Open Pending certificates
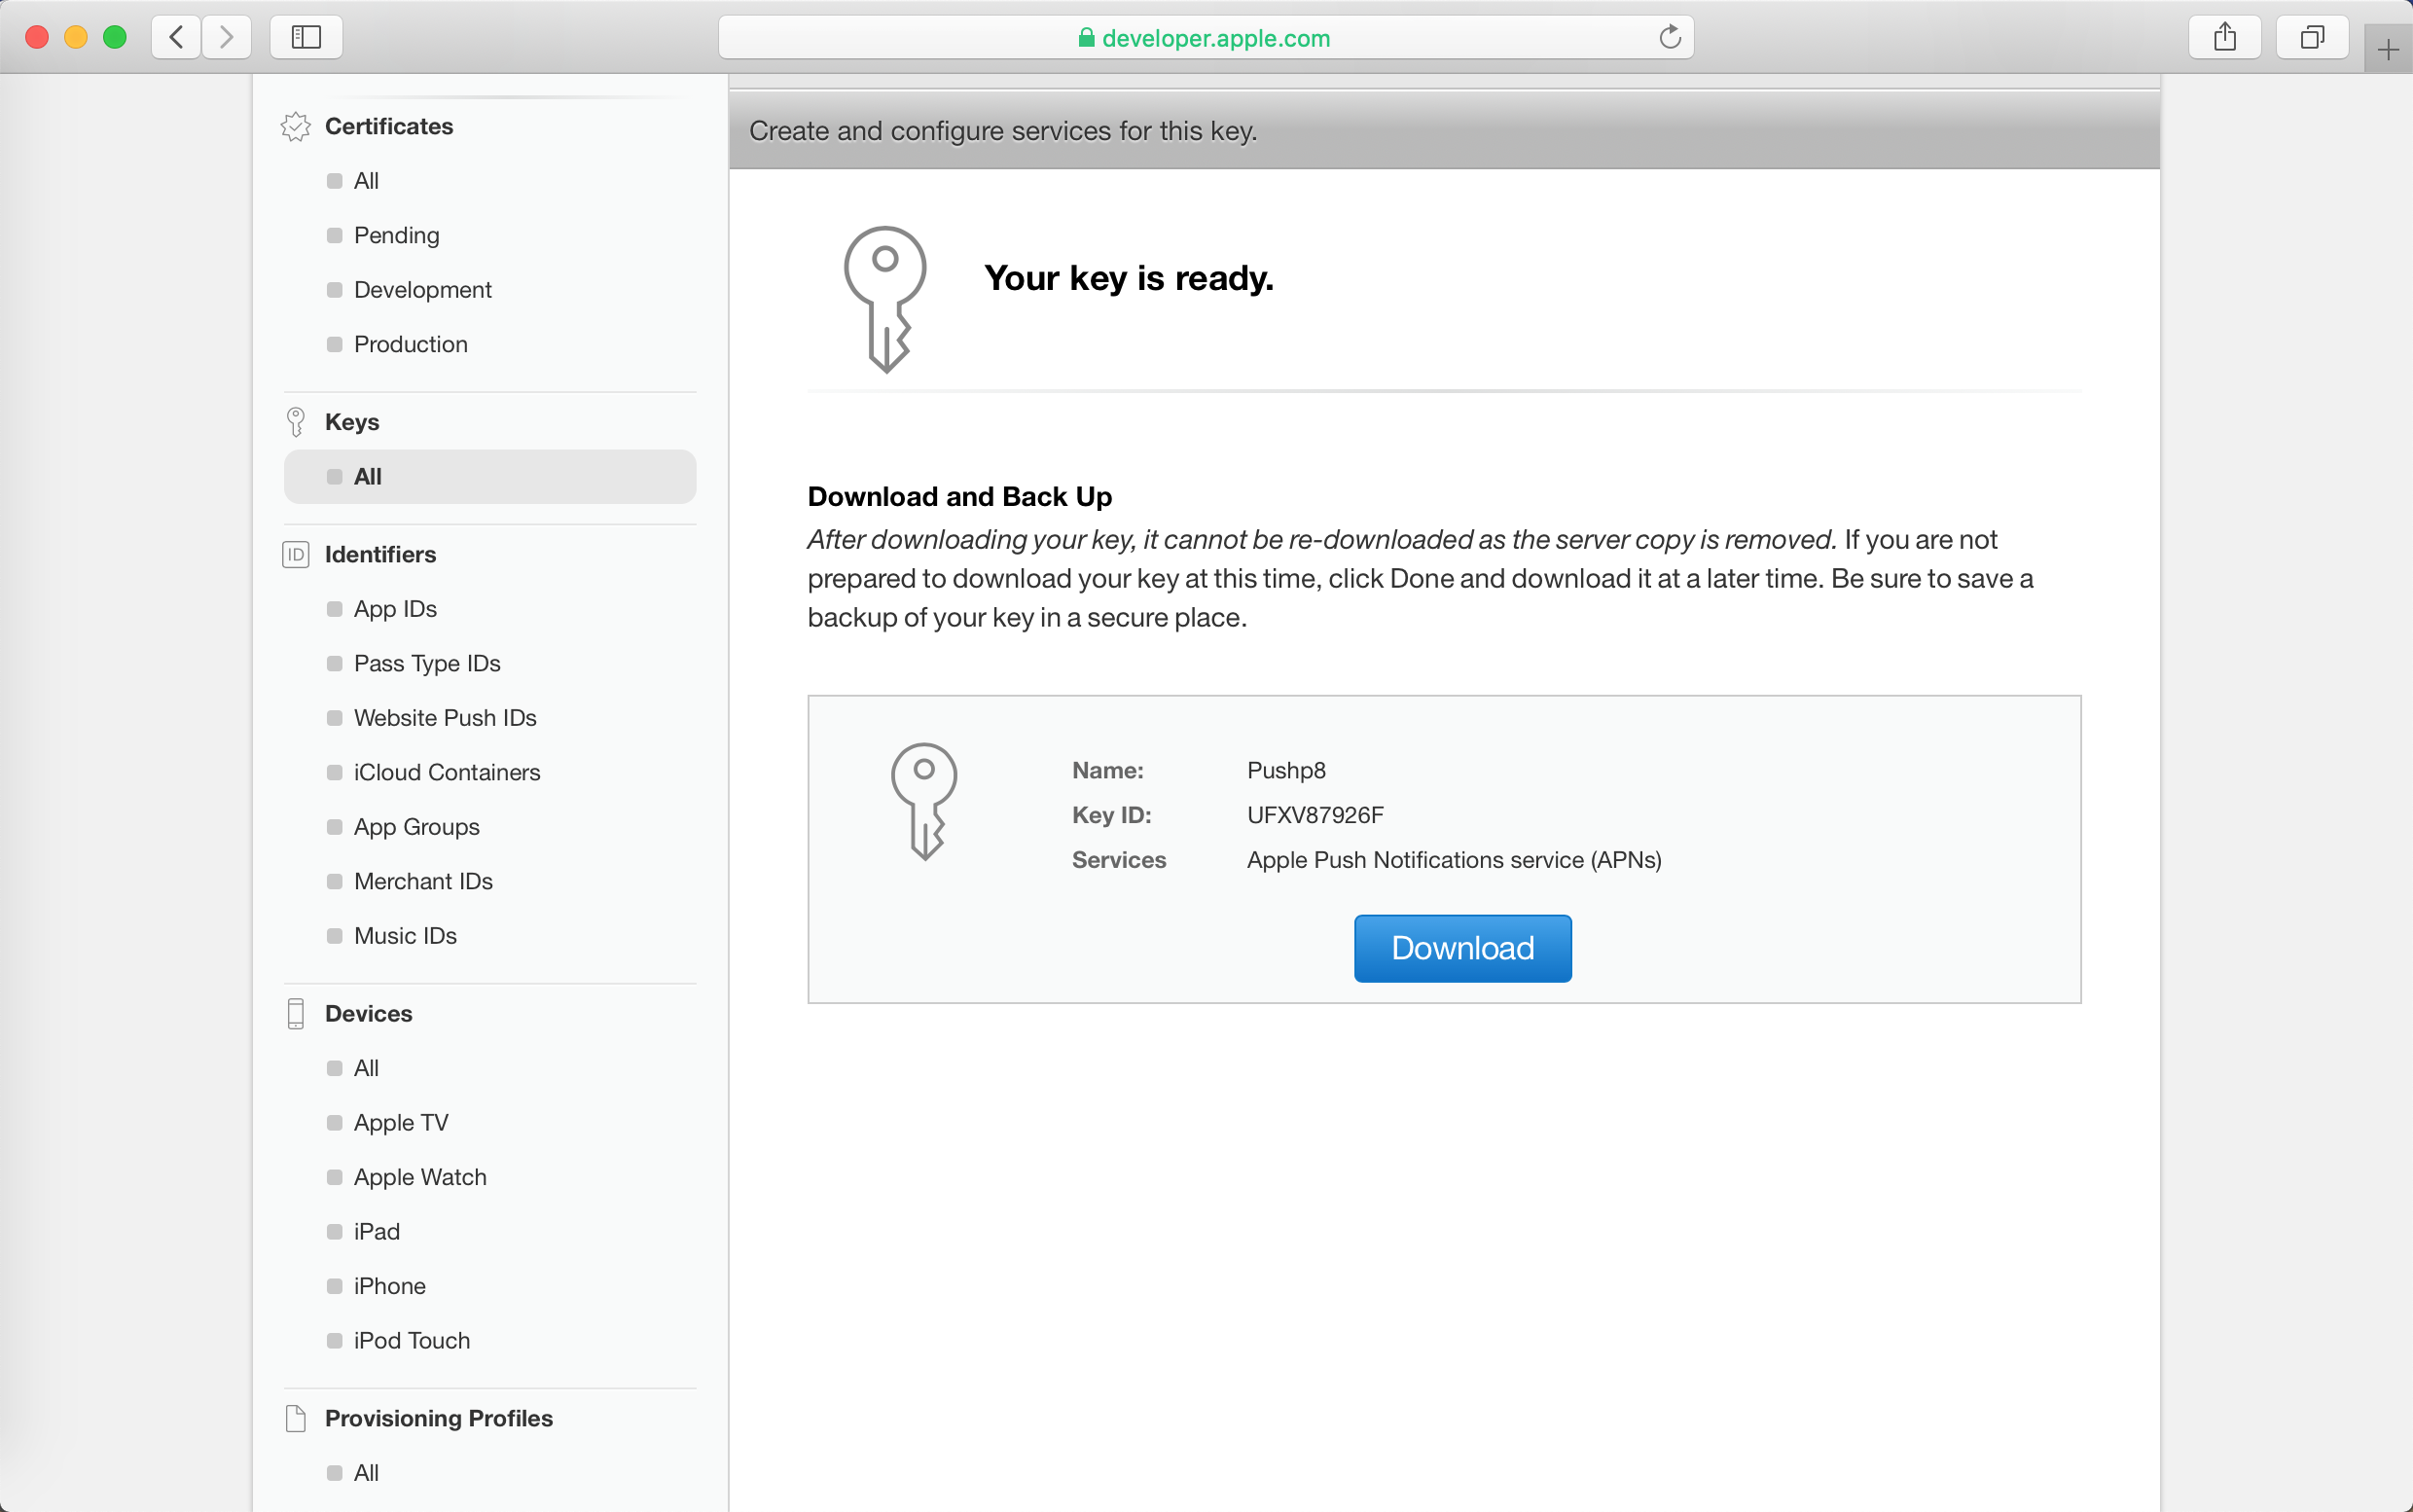Image resolution: width=2413 pixels, height=1512 pixels. (396, 236)
